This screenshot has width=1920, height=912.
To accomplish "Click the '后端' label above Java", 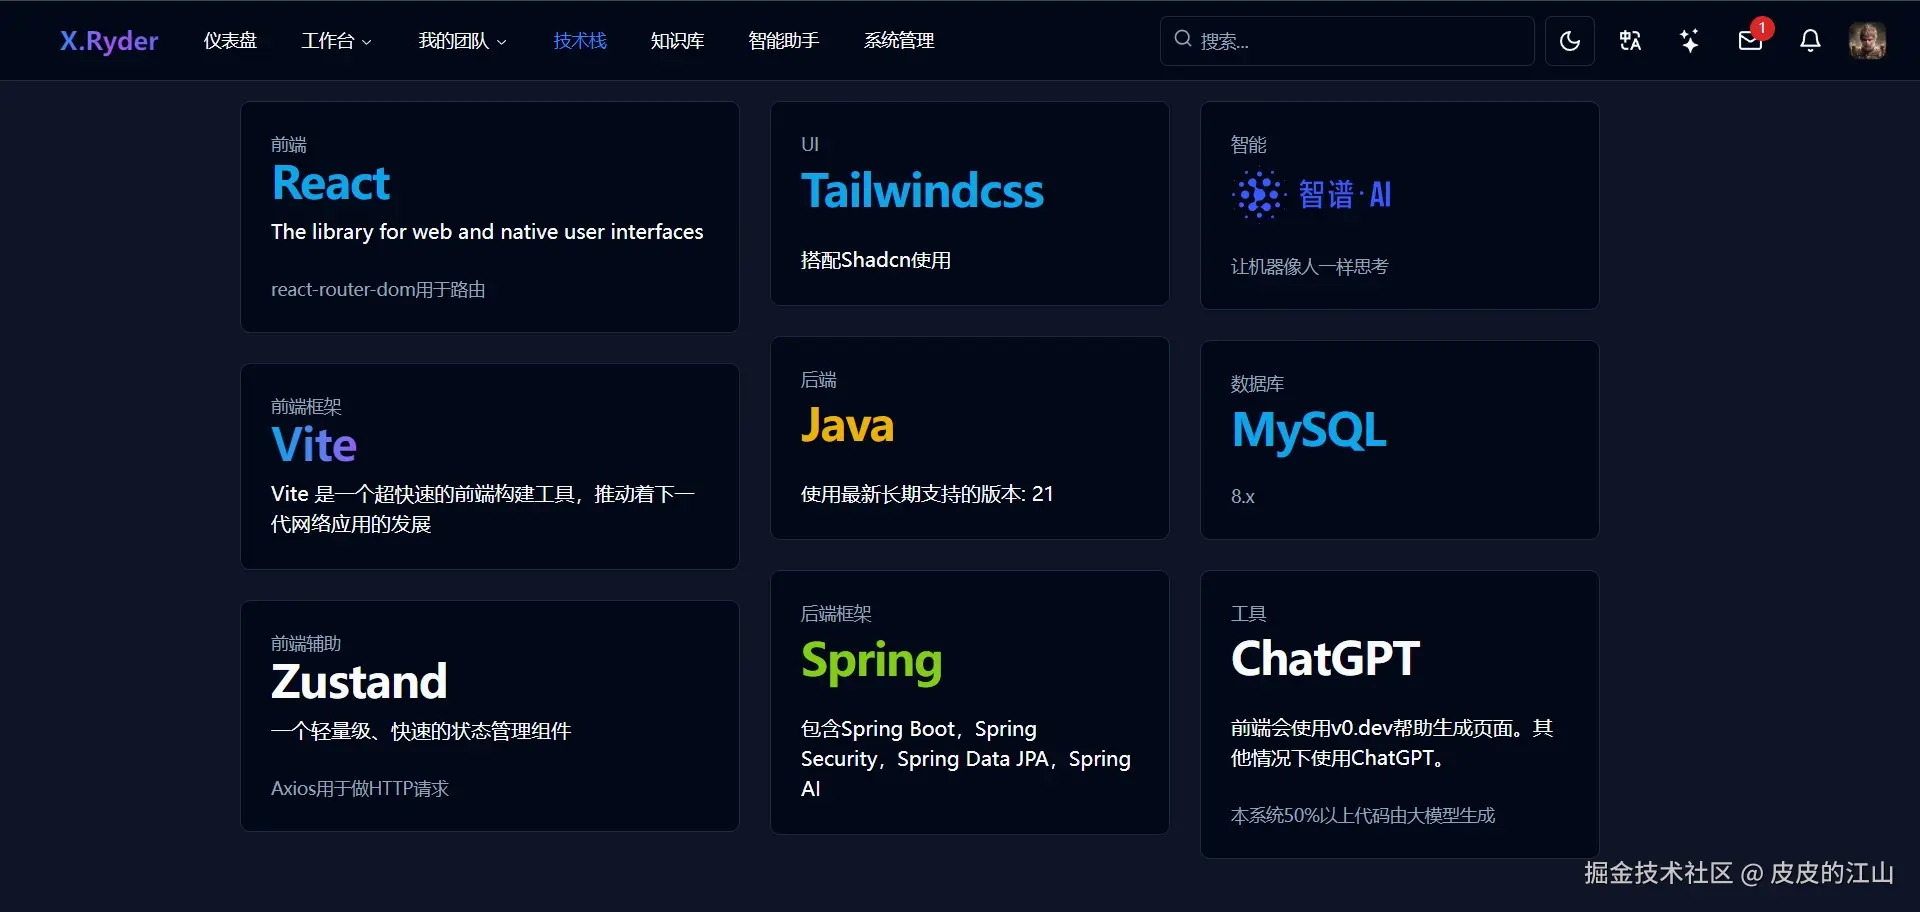I will tap(819, 380).
